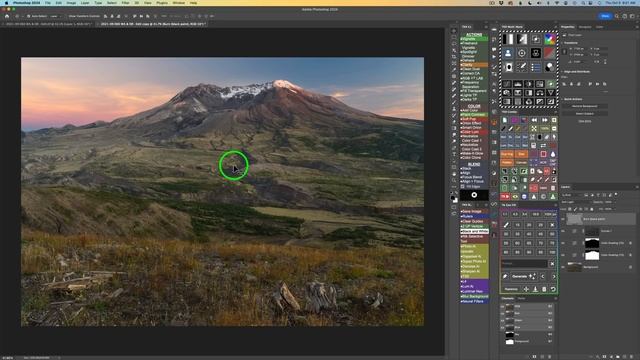Click the download icon in TK Gen Fill panel
This screenshot has height=360, width=640.
pyautogui.click(x=535, y=289)
